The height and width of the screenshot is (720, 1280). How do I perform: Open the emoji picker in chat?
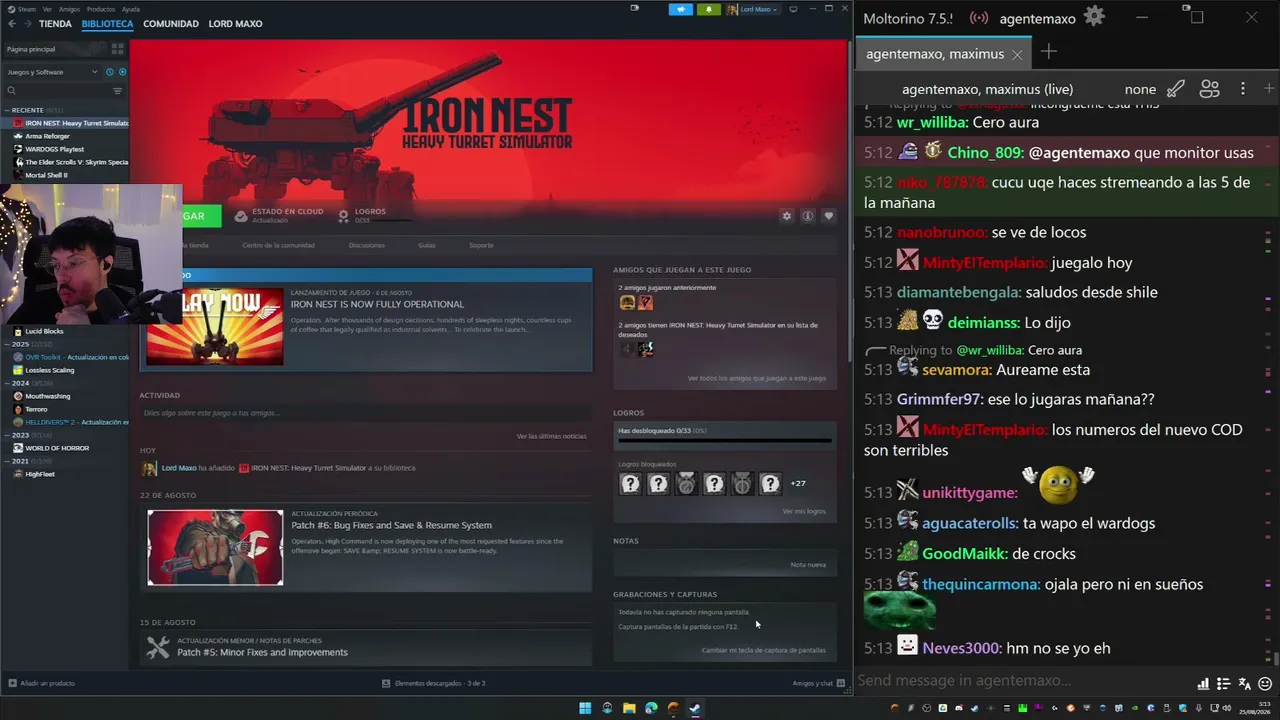[x=1265, y=684]
